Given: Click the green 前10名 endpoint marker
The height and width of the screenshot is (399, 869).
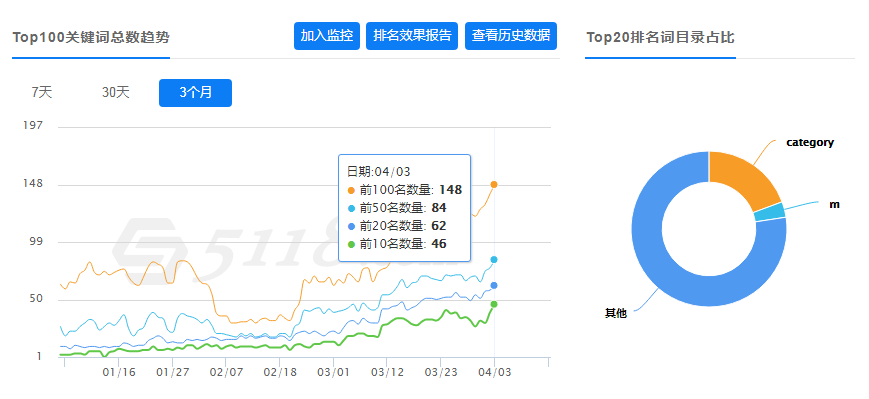Looking at the screenshot, I should pos(494,304).
